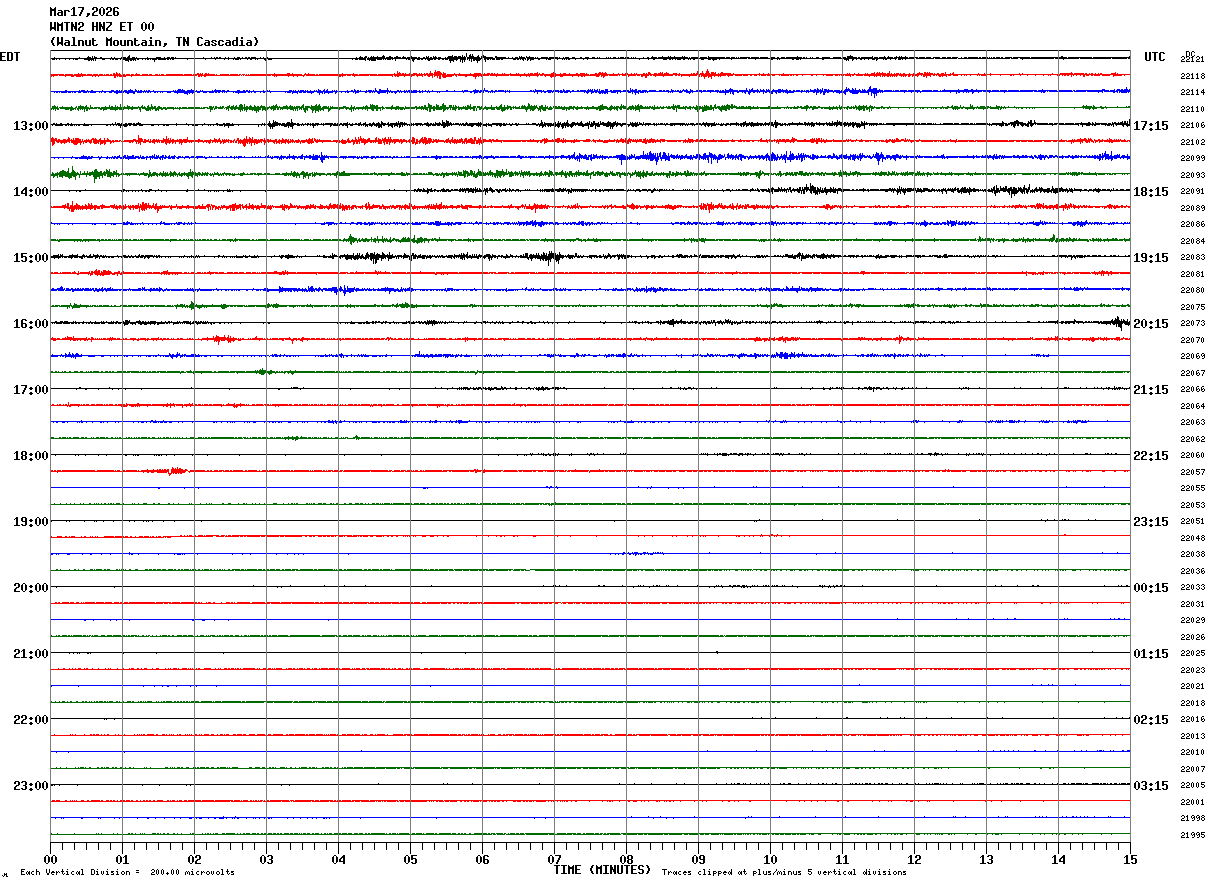Click the "EDT" column header
This screenshot has width=1210, height=886.
pyautogui.click(x=10, y=57)
